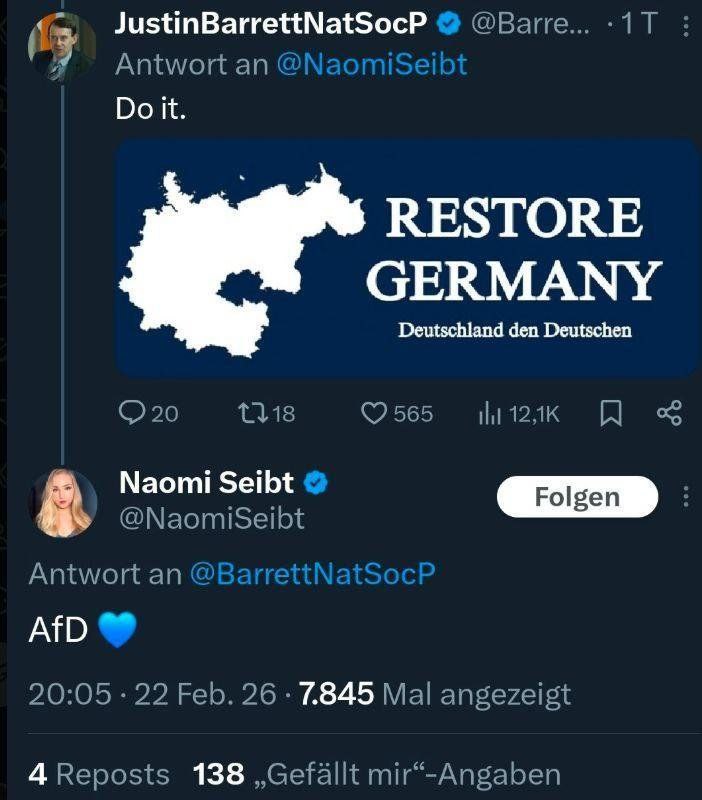The width and height of the screenshot is (702, 800).
Task: Open the @BarrettNatSocP mention link
Action: (x=312, y=574)
